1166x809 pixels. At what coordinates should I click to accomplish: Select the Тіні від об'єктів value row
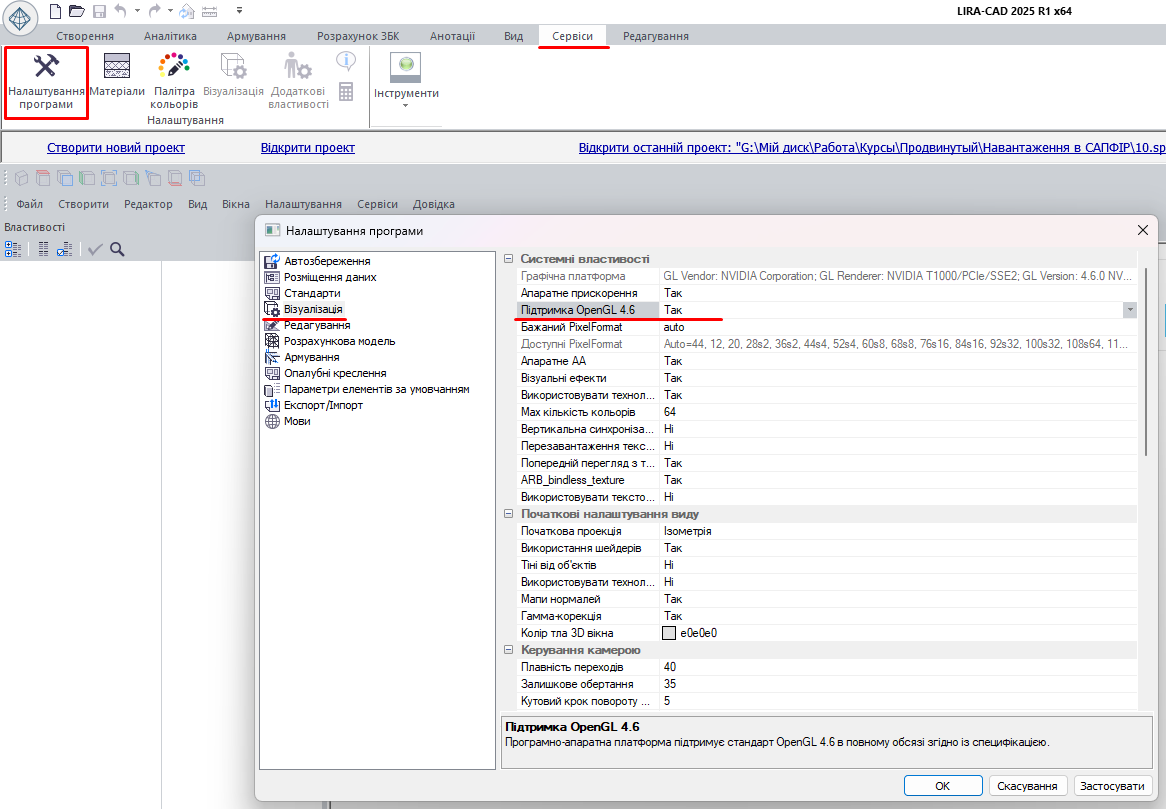point(668,565)
